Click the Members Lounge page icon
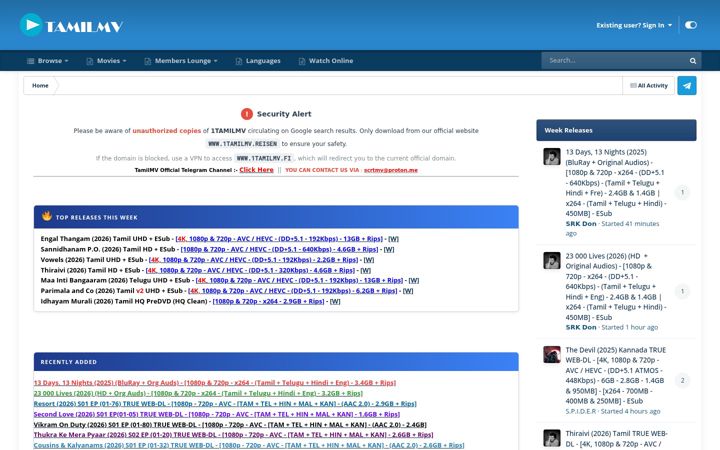 [147, 61]
